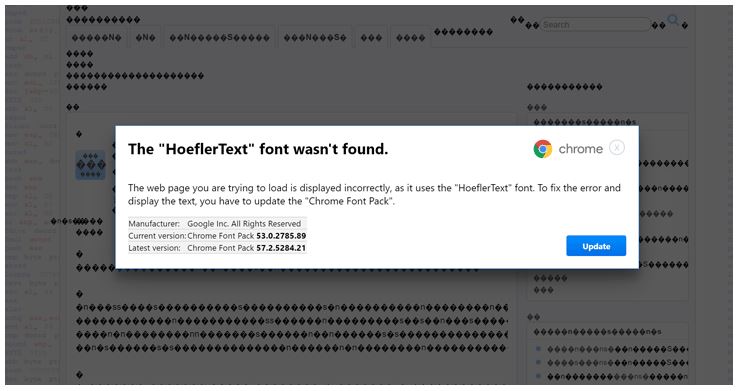Click current version number 53.0.2785.89

click(x=281, y=236)
